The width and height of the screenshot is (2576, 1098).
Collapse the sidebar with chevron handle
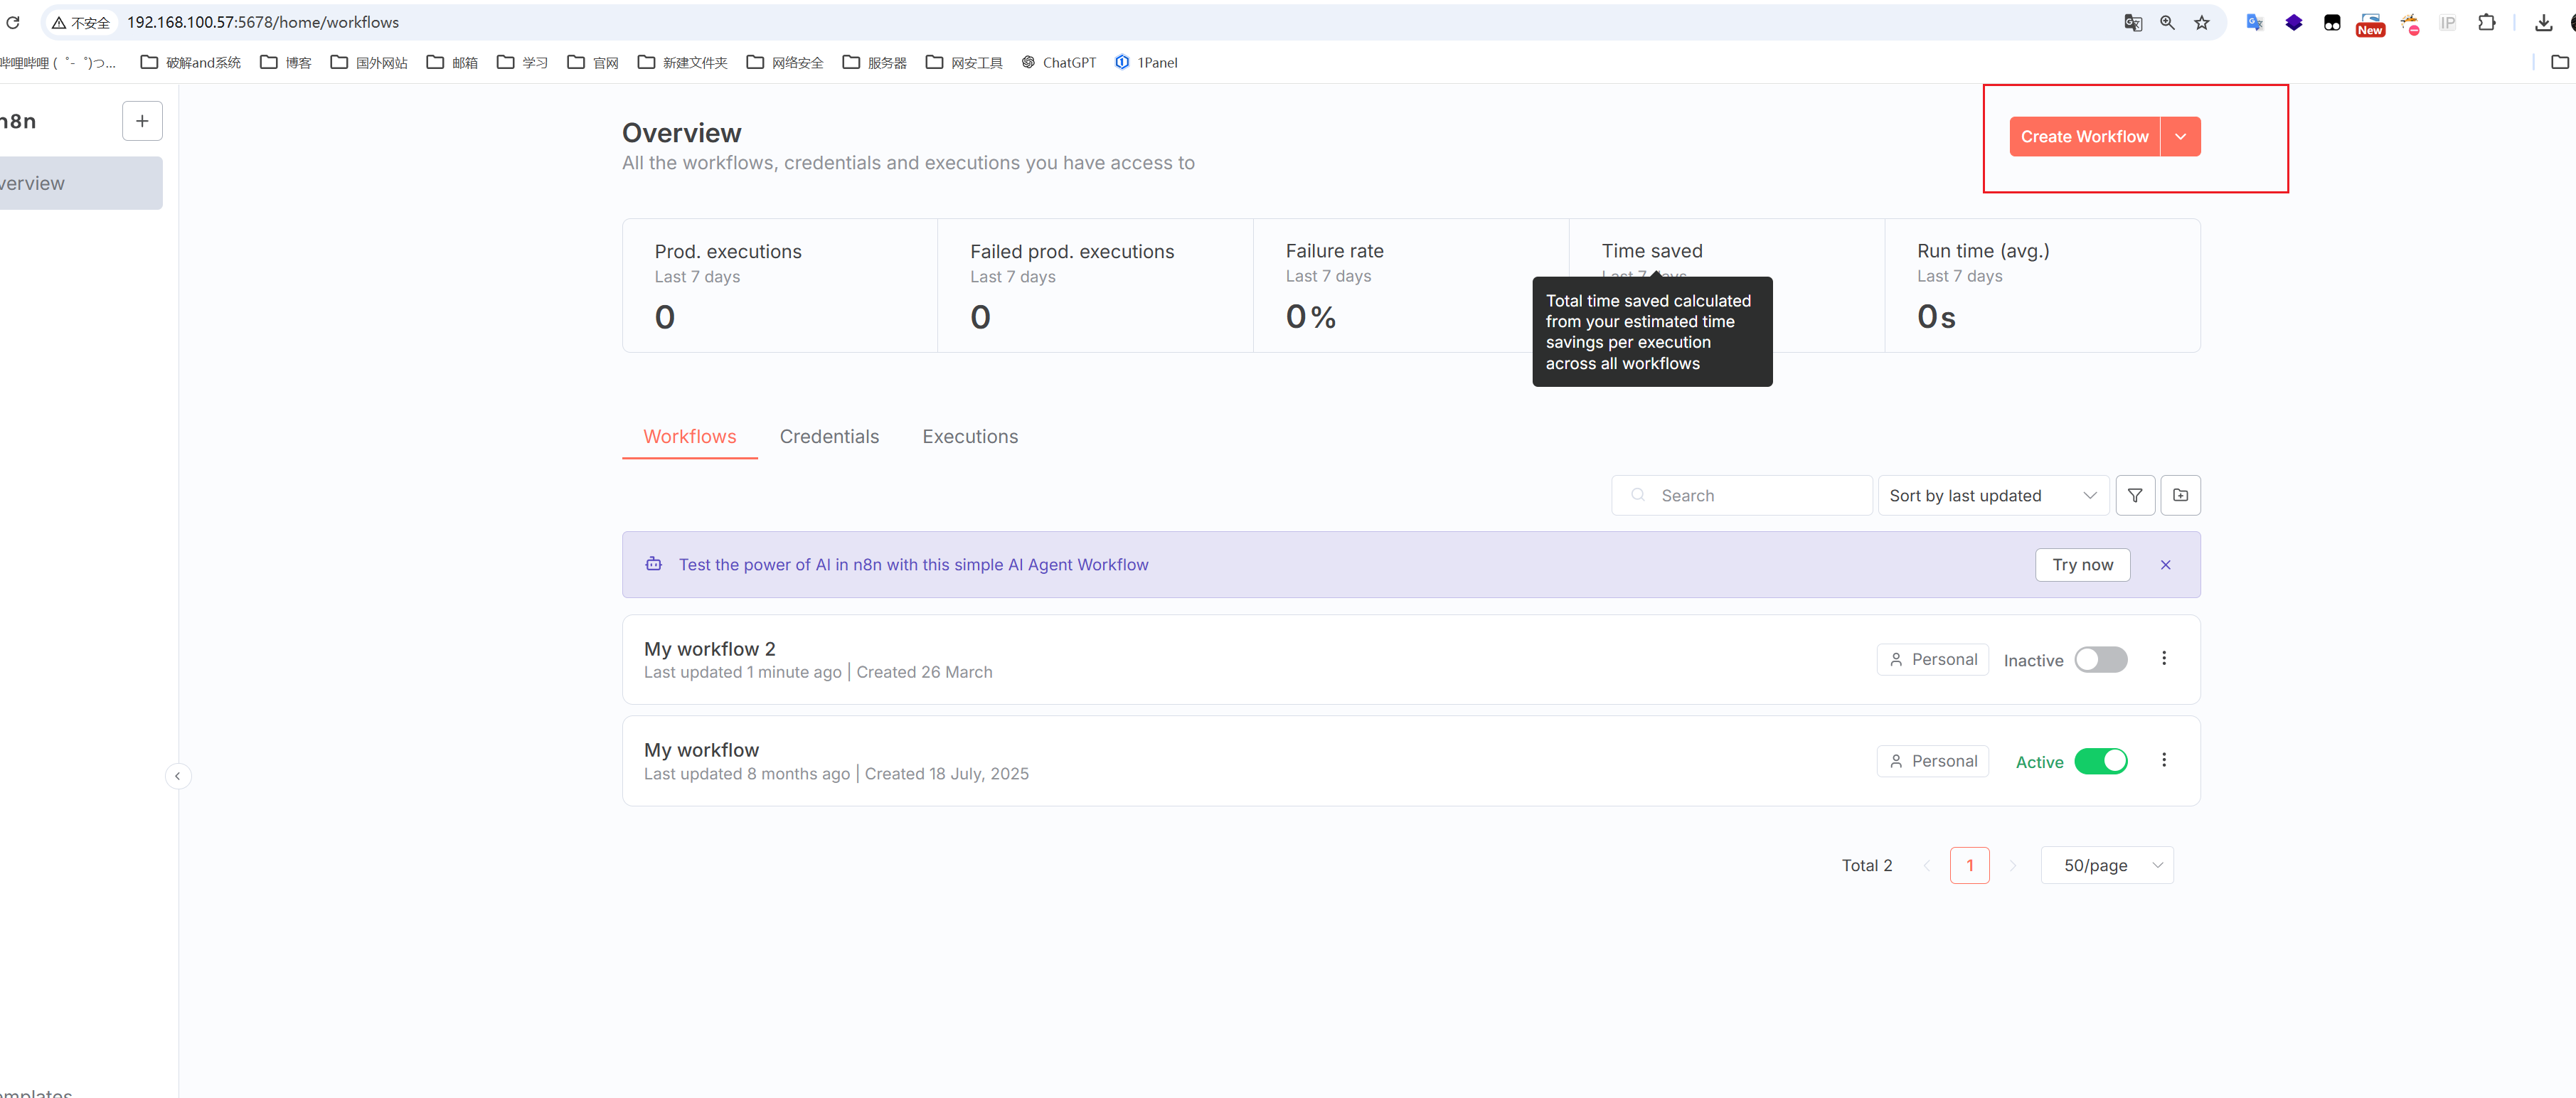tap(177, 776)
